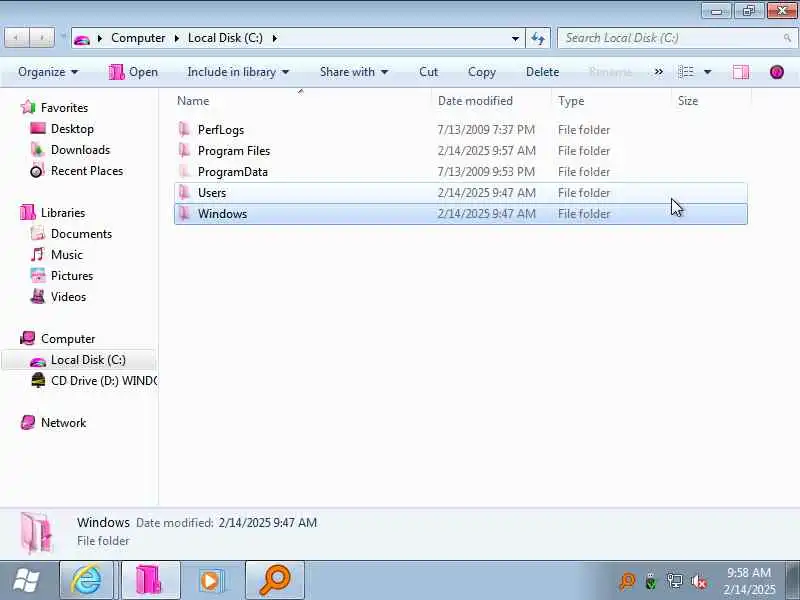Expand the arrow before Computer in path
This screenshot has width=800, height=600.
click(99, 38)
